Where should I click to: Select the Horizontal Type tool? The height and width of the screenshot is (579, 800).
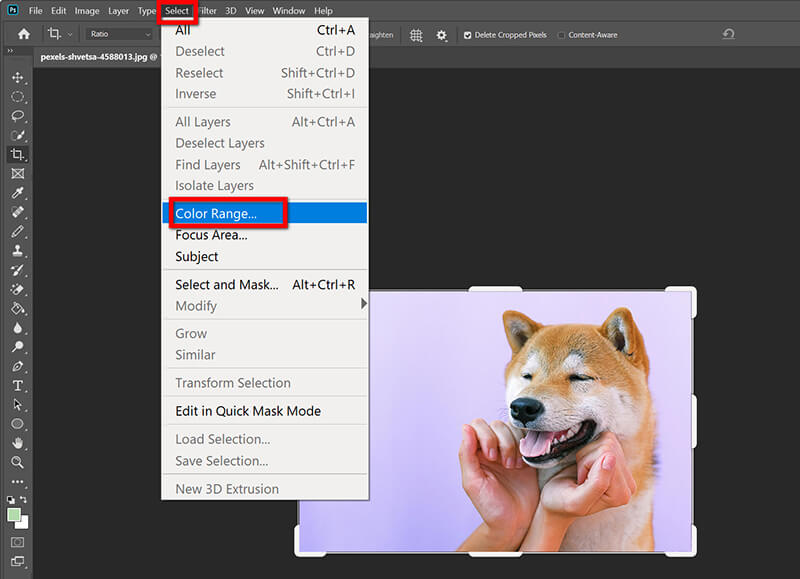[18, 386]
